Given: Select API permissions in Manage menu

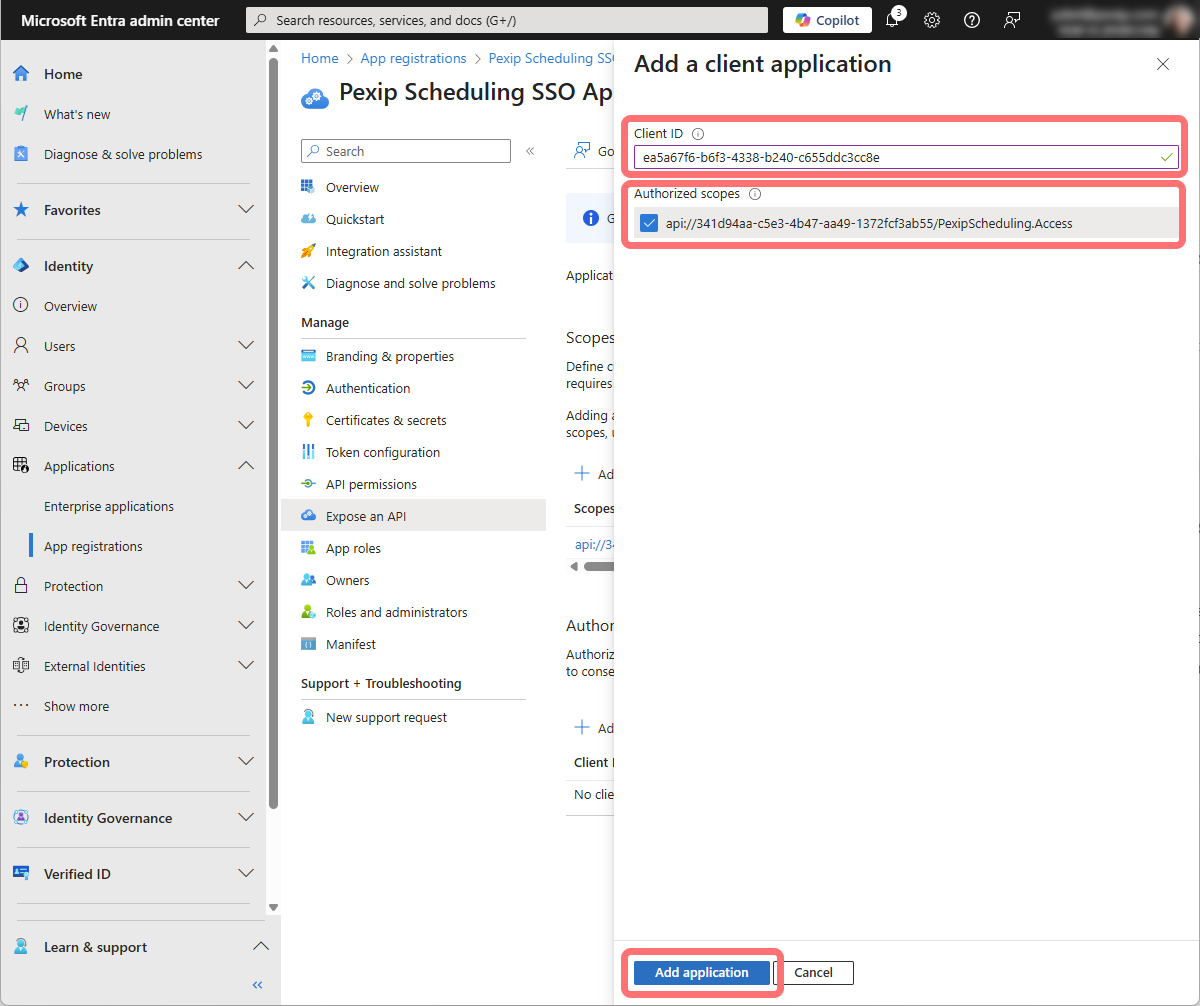Looking at the screenshot, I should point(370,484).
